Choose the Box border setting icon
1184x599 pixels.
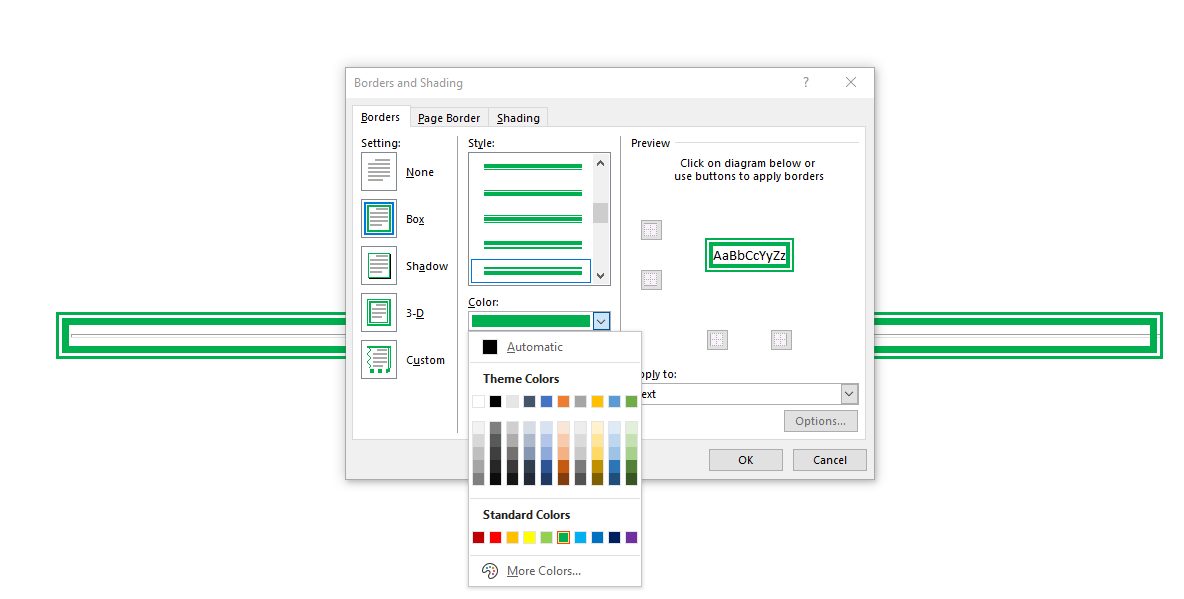point(379,218)
